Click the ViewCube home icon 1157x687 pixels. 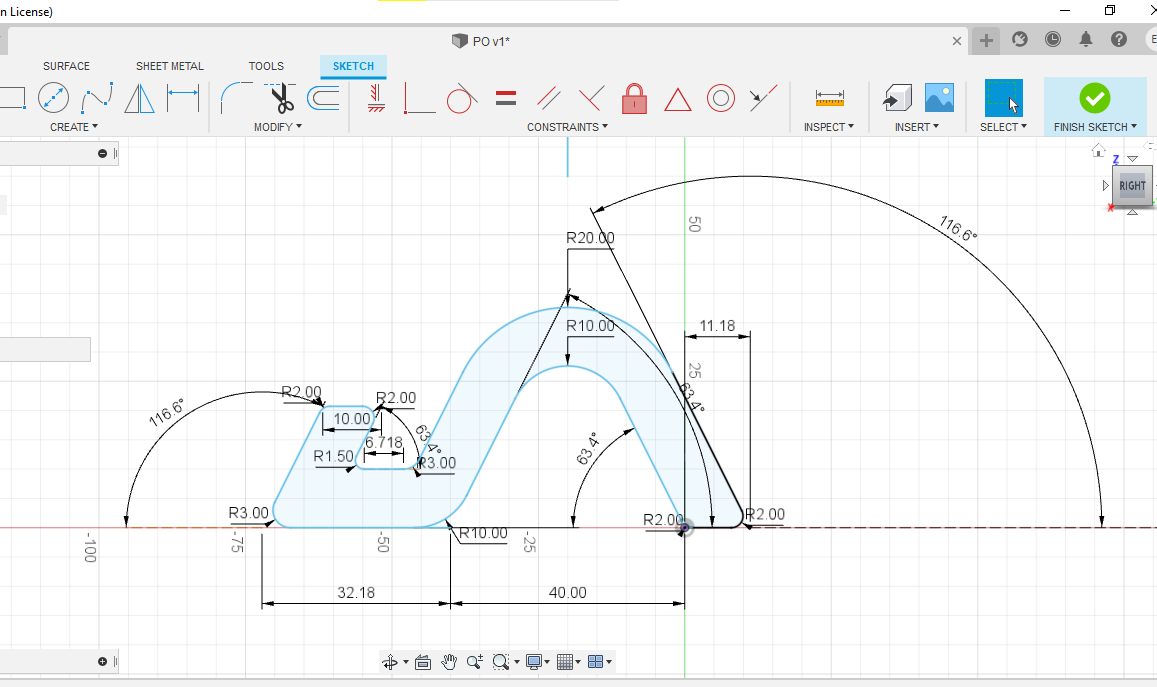[x=1098, y=151]
